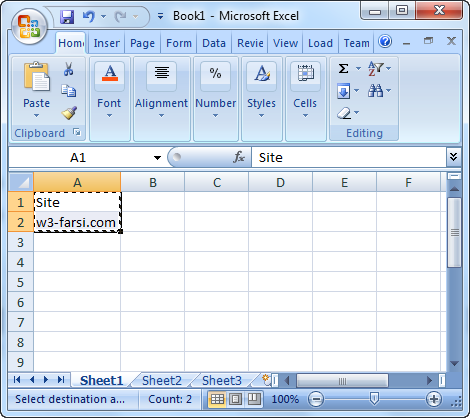Open the Home ribbon tab
Image resolution: width=470 pixels, height=418 pixels.
pos(71,43)
